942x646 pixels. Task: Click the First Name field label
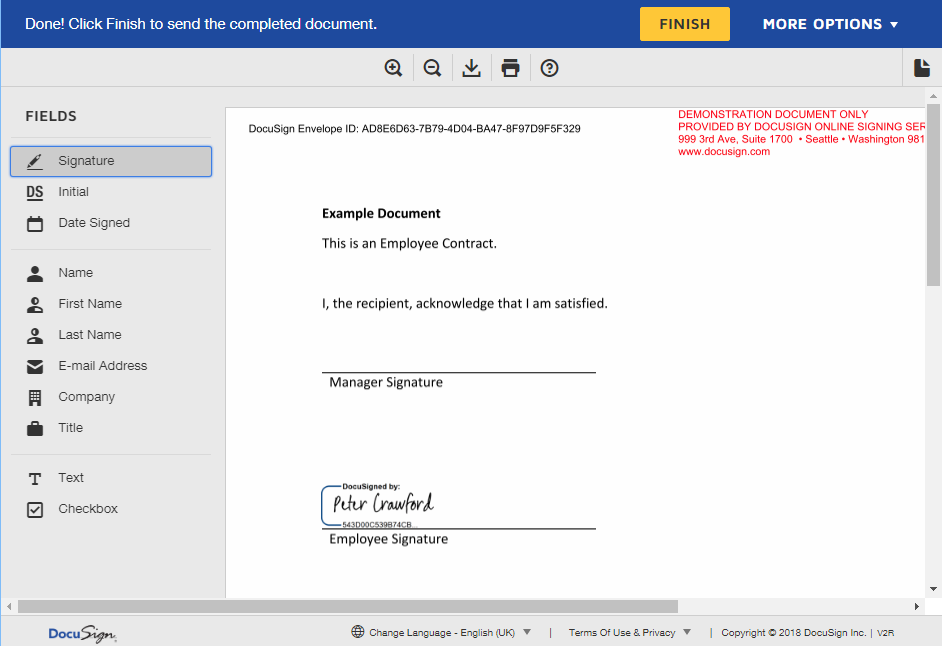[x=90, y=303]
